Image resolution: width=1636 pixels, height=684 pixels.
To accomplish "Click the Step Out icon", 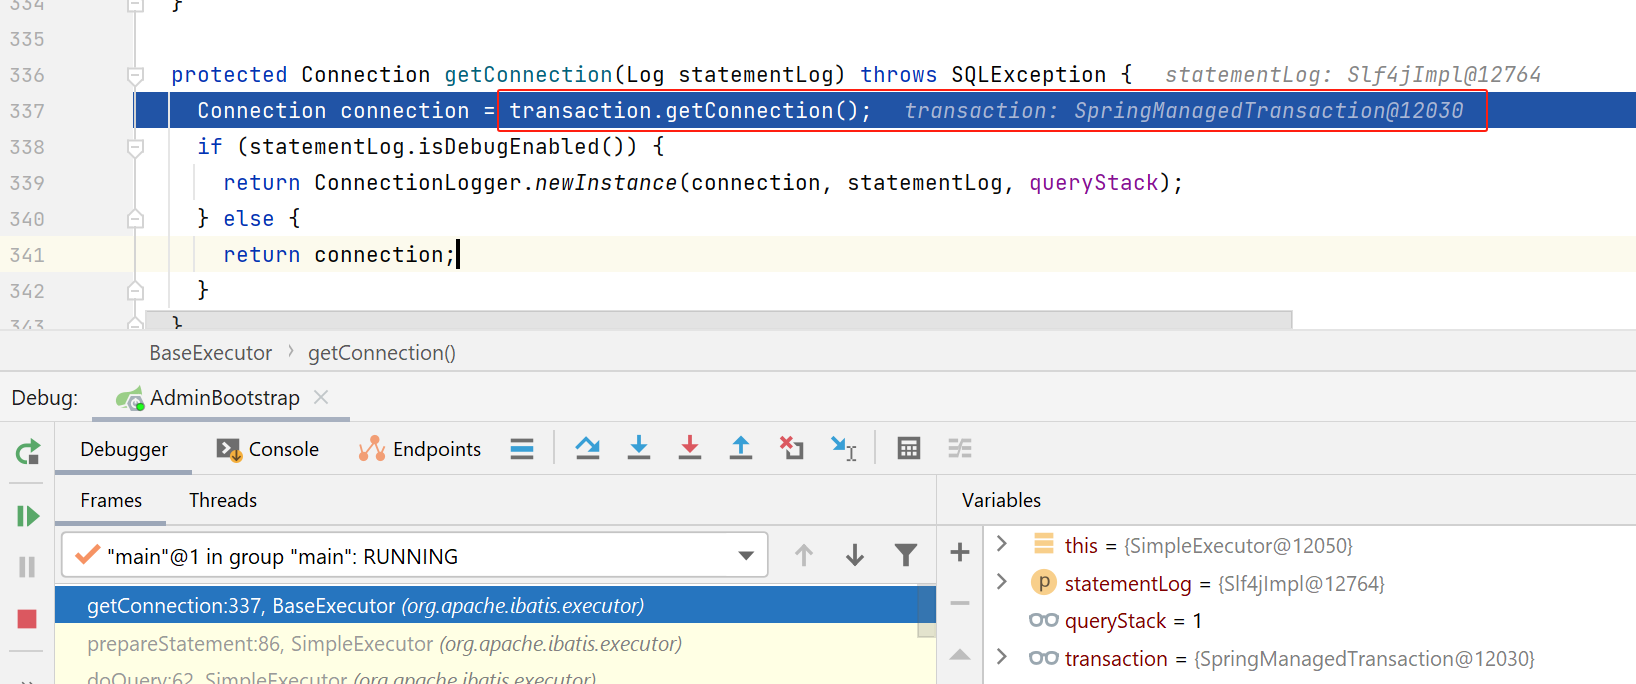I will tap(741, 449).
